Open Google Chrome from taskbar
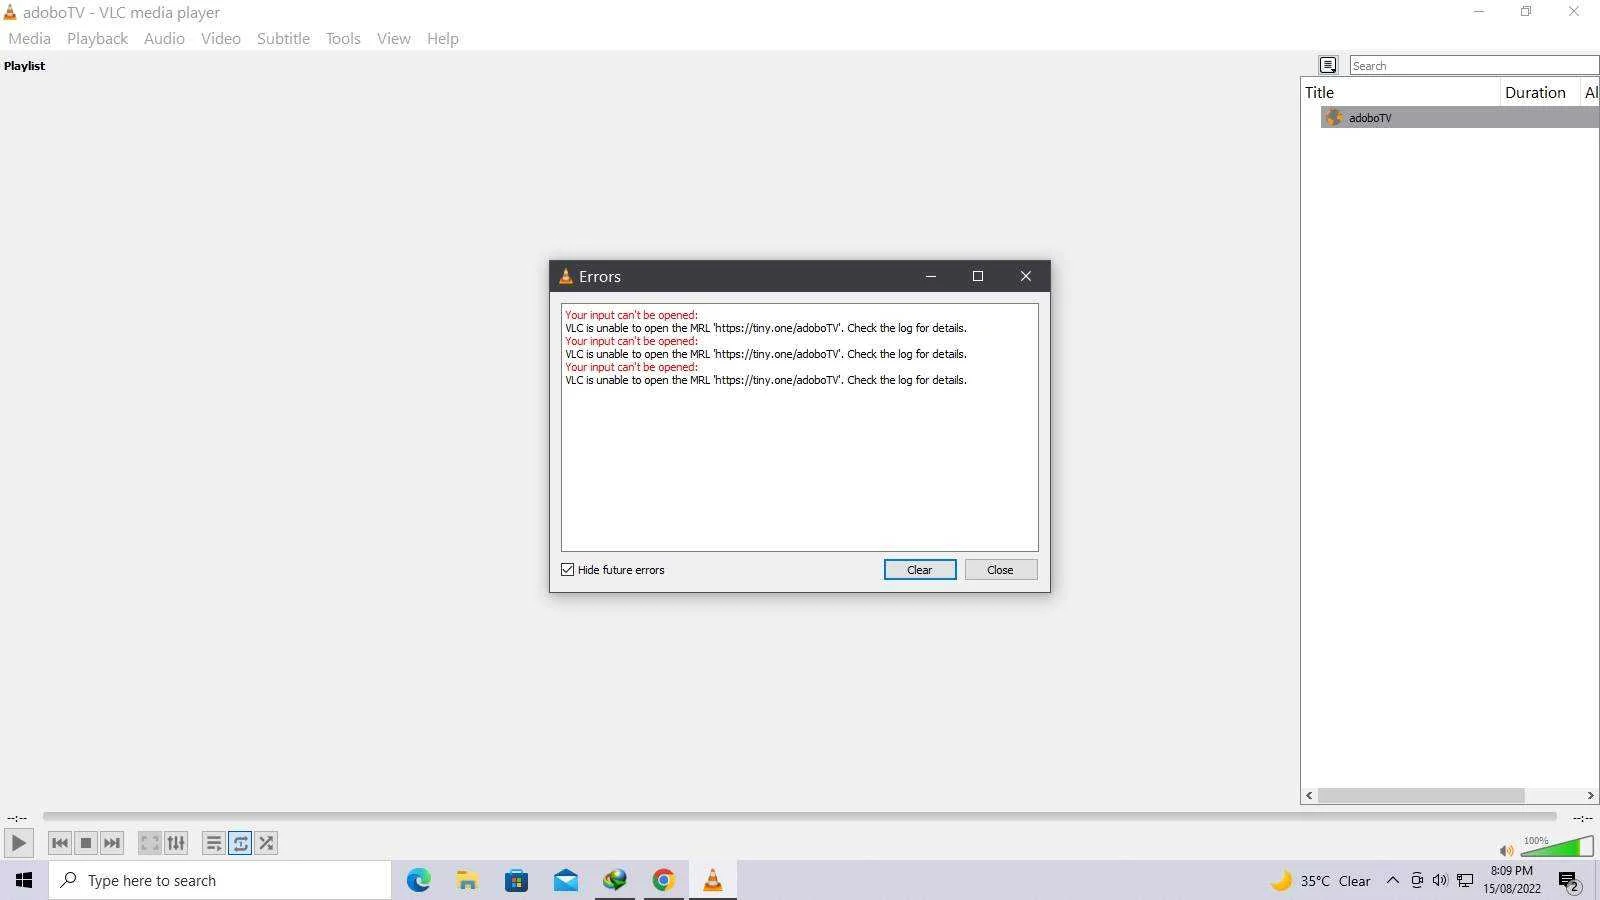Viewport: 1600px width, 900px height. coord(663,880)
